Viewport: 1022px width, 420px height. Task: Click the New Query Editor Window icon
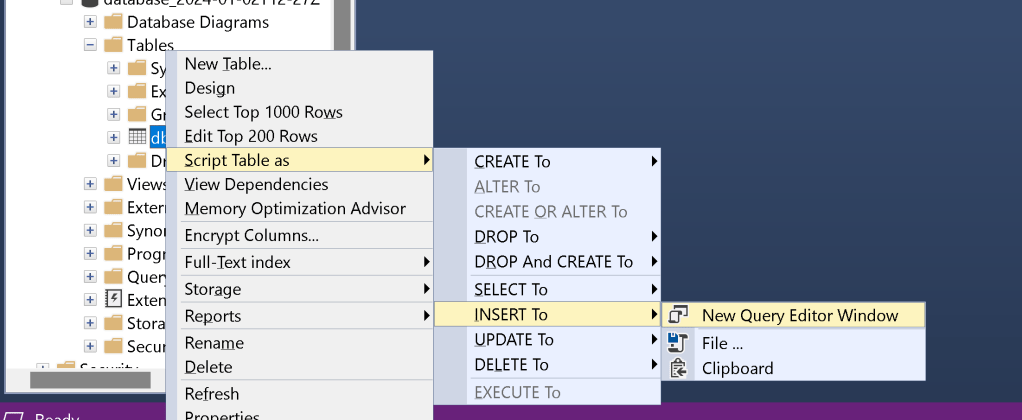click(679, 316)
